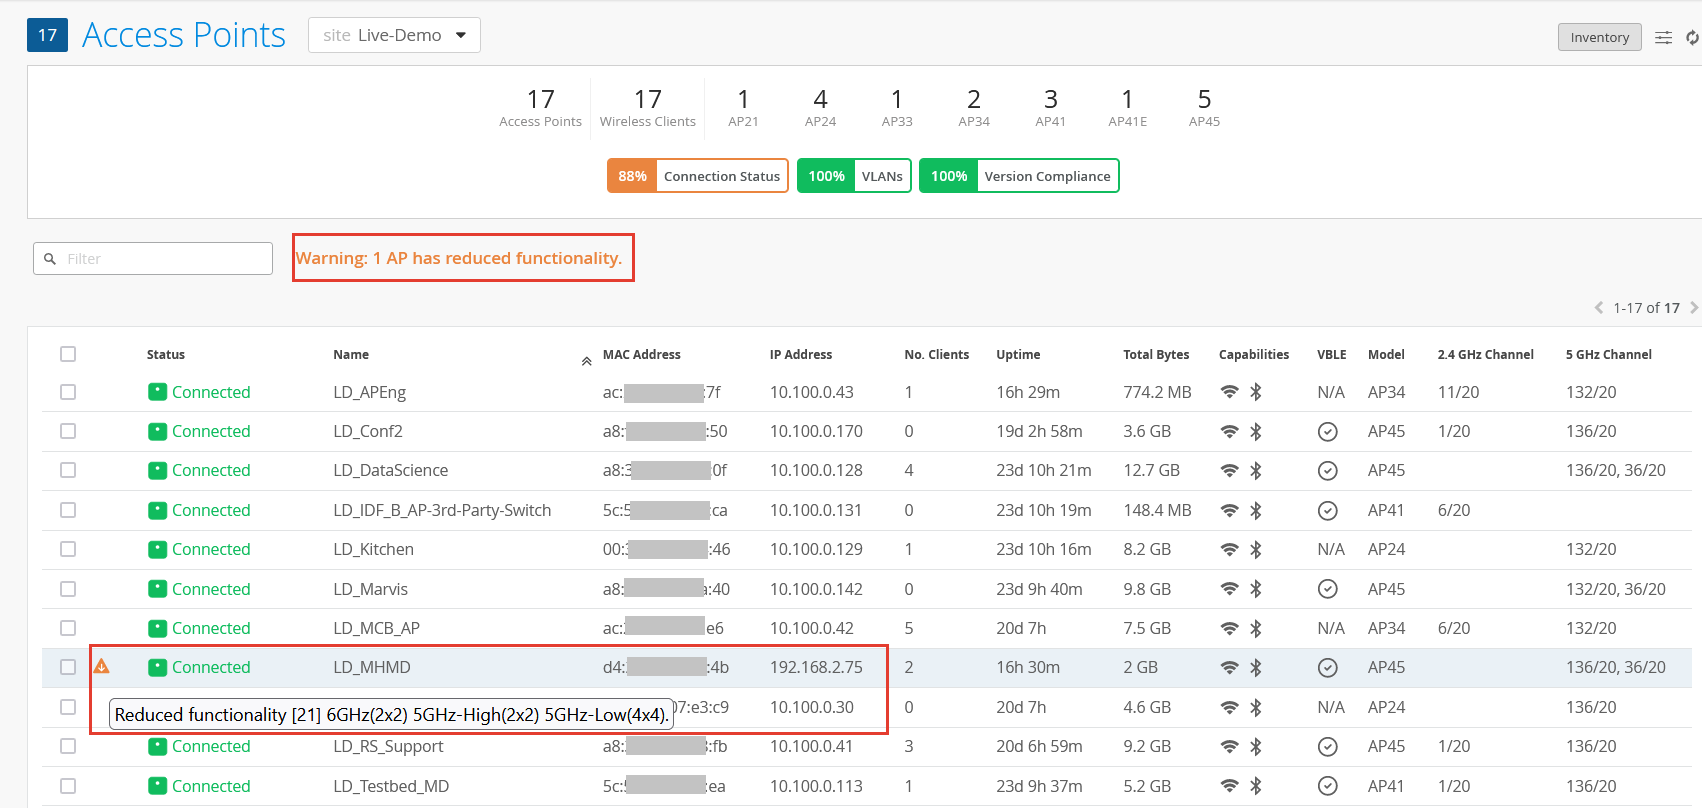Open the LD_RS_Support access point

[x=388, y=746]
